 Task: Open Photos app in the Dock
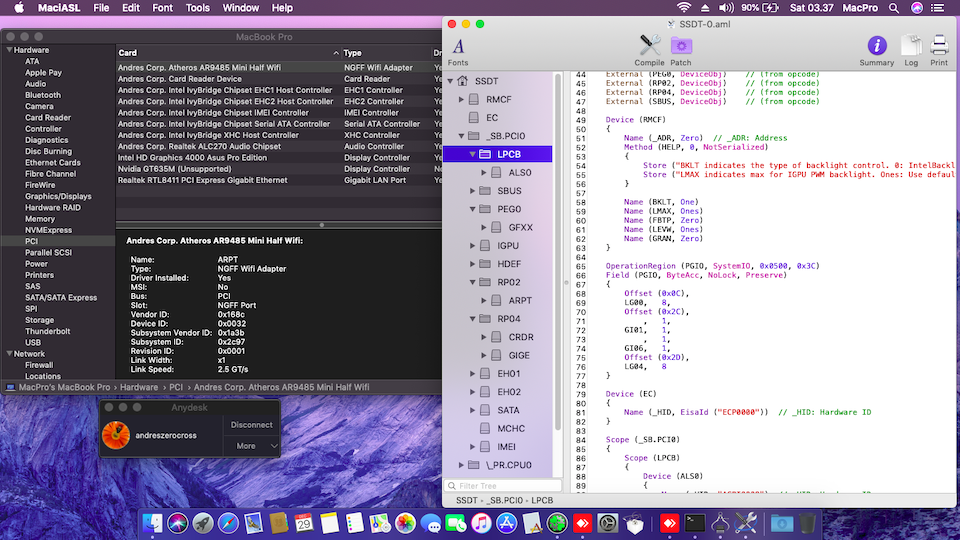pos(405,523)
